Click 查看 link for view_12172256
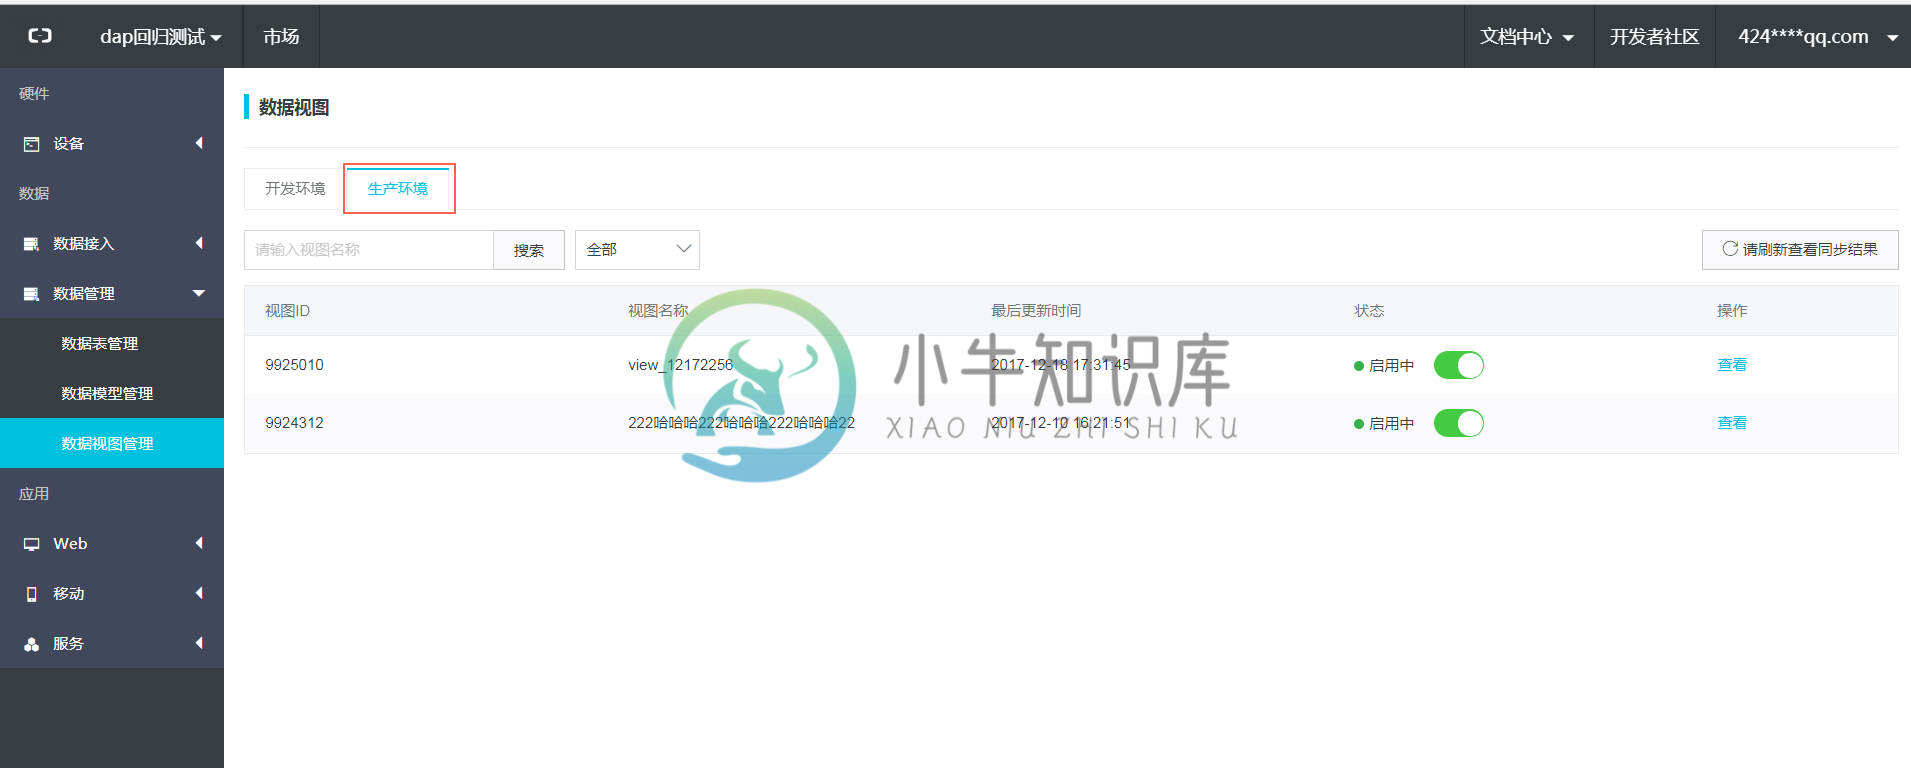 [1732, 365]
